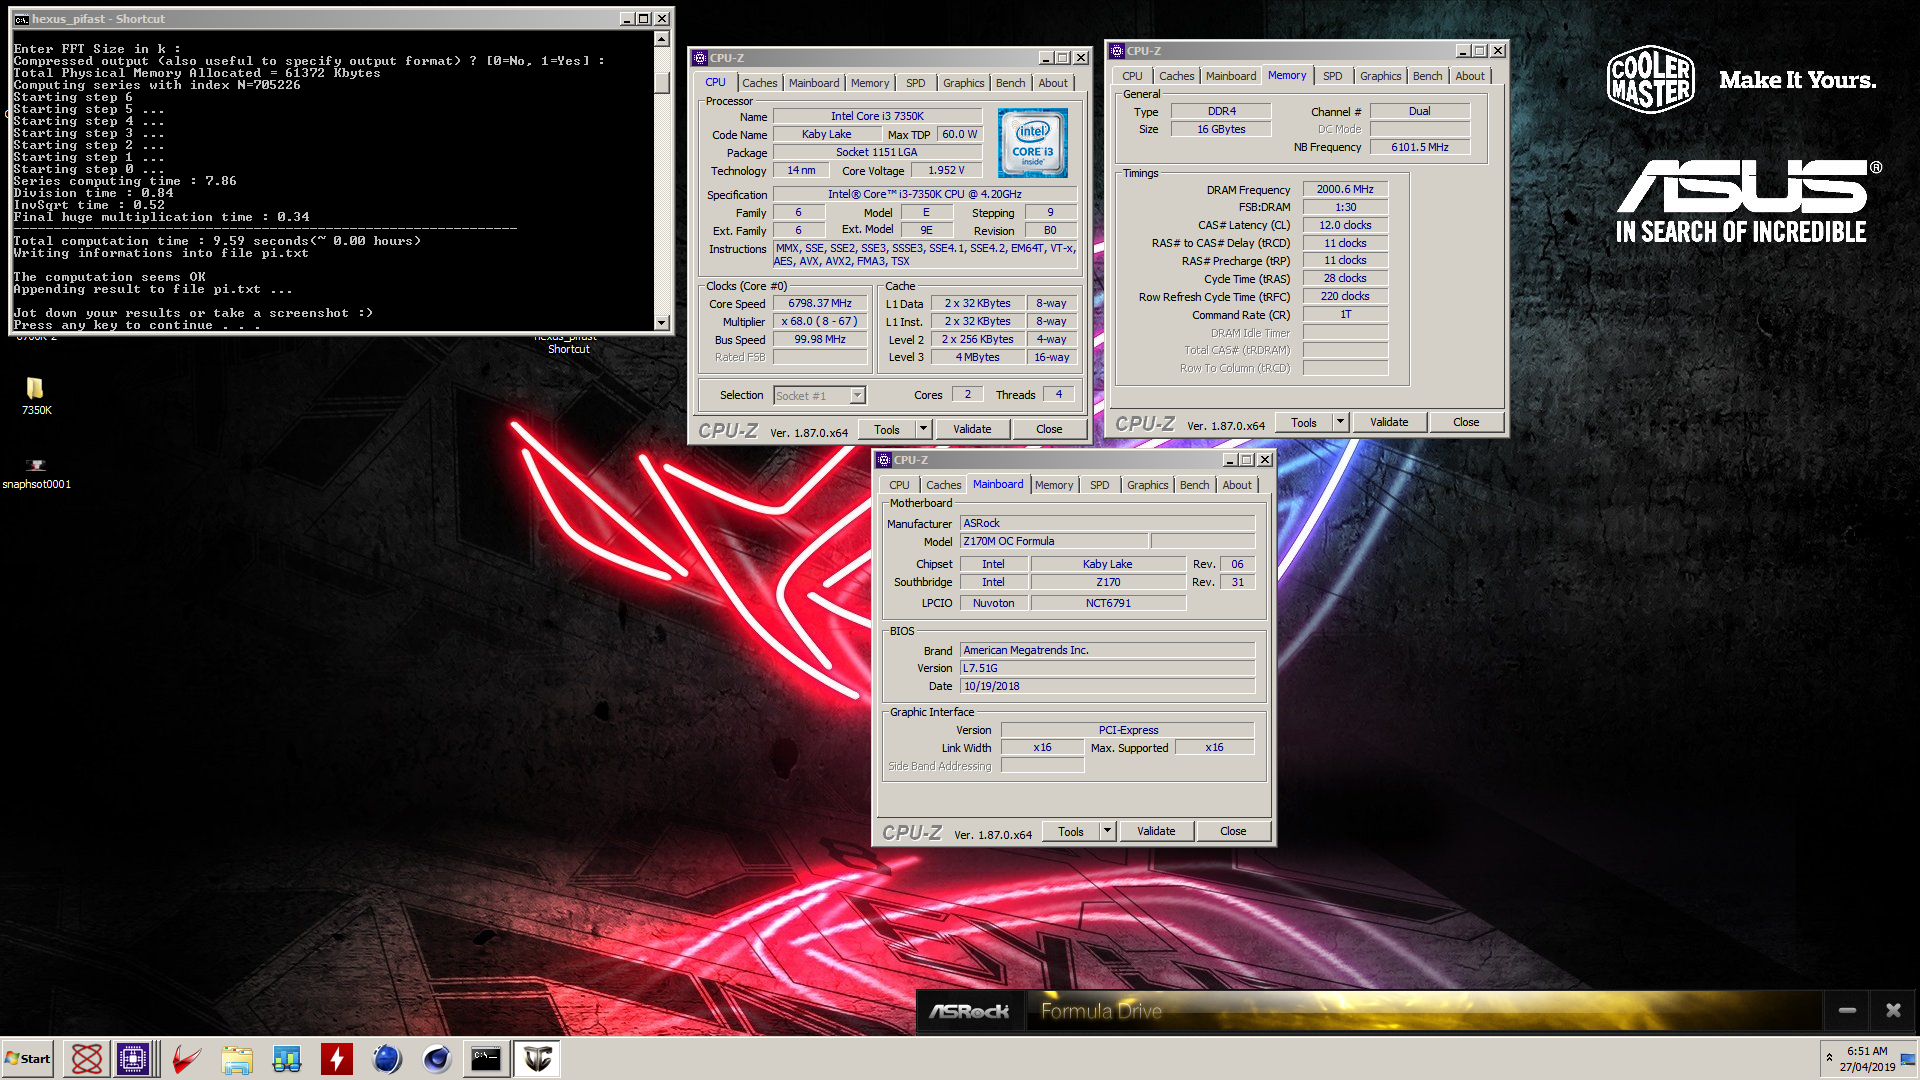Open Bench tab in Memory window
The width and height of the screenshot is (1920, 1080).
tap(1428, 76)
